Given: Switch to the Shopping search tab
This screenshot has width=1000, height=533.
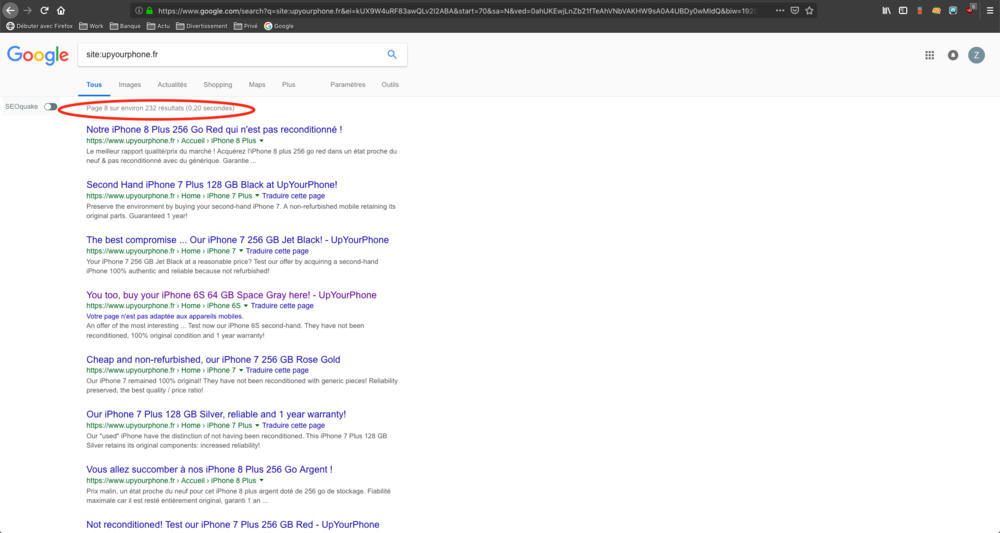Looking at the screenshot, I should [x=217, y=85].
